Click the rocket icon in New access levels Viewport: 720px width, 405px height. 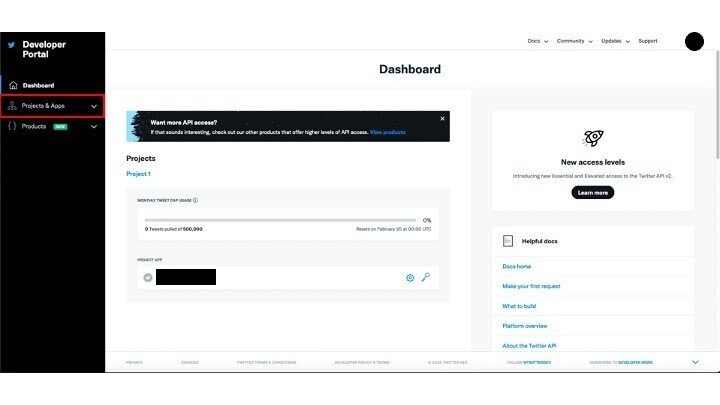pos(593,138)
